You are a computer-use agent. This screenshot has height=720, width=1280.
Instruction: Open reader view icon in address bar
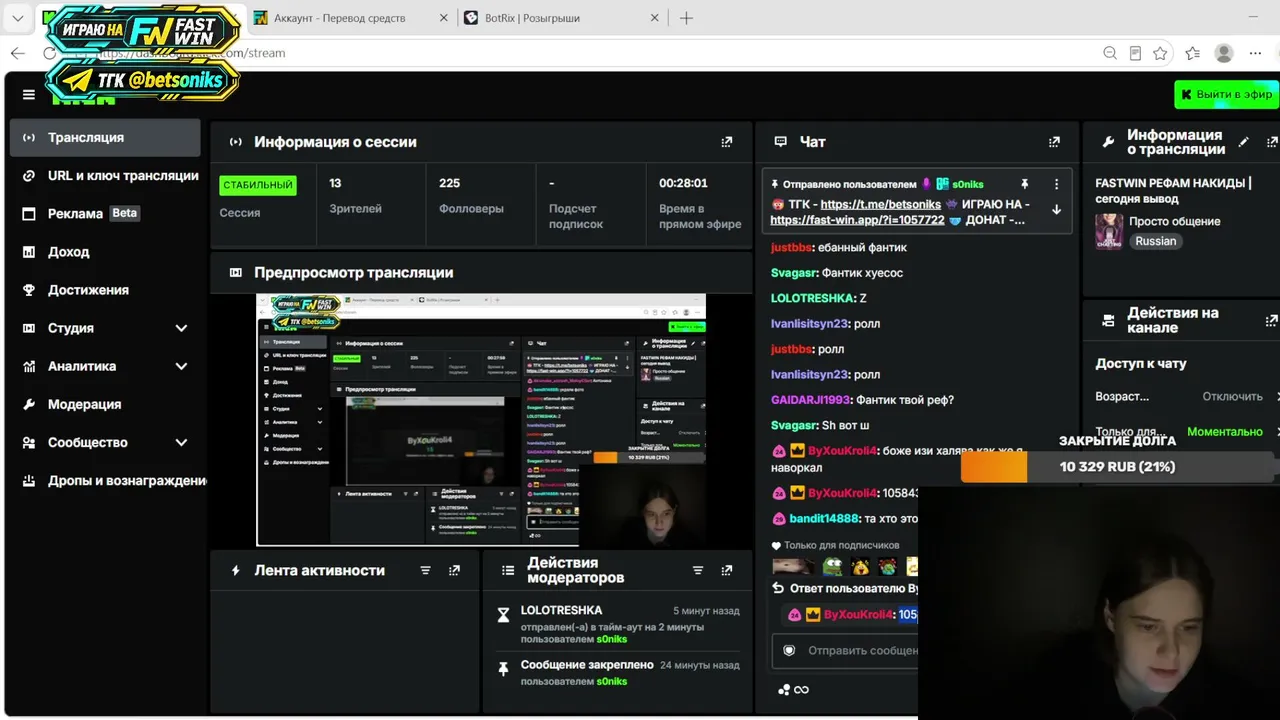coord(1135,53)
